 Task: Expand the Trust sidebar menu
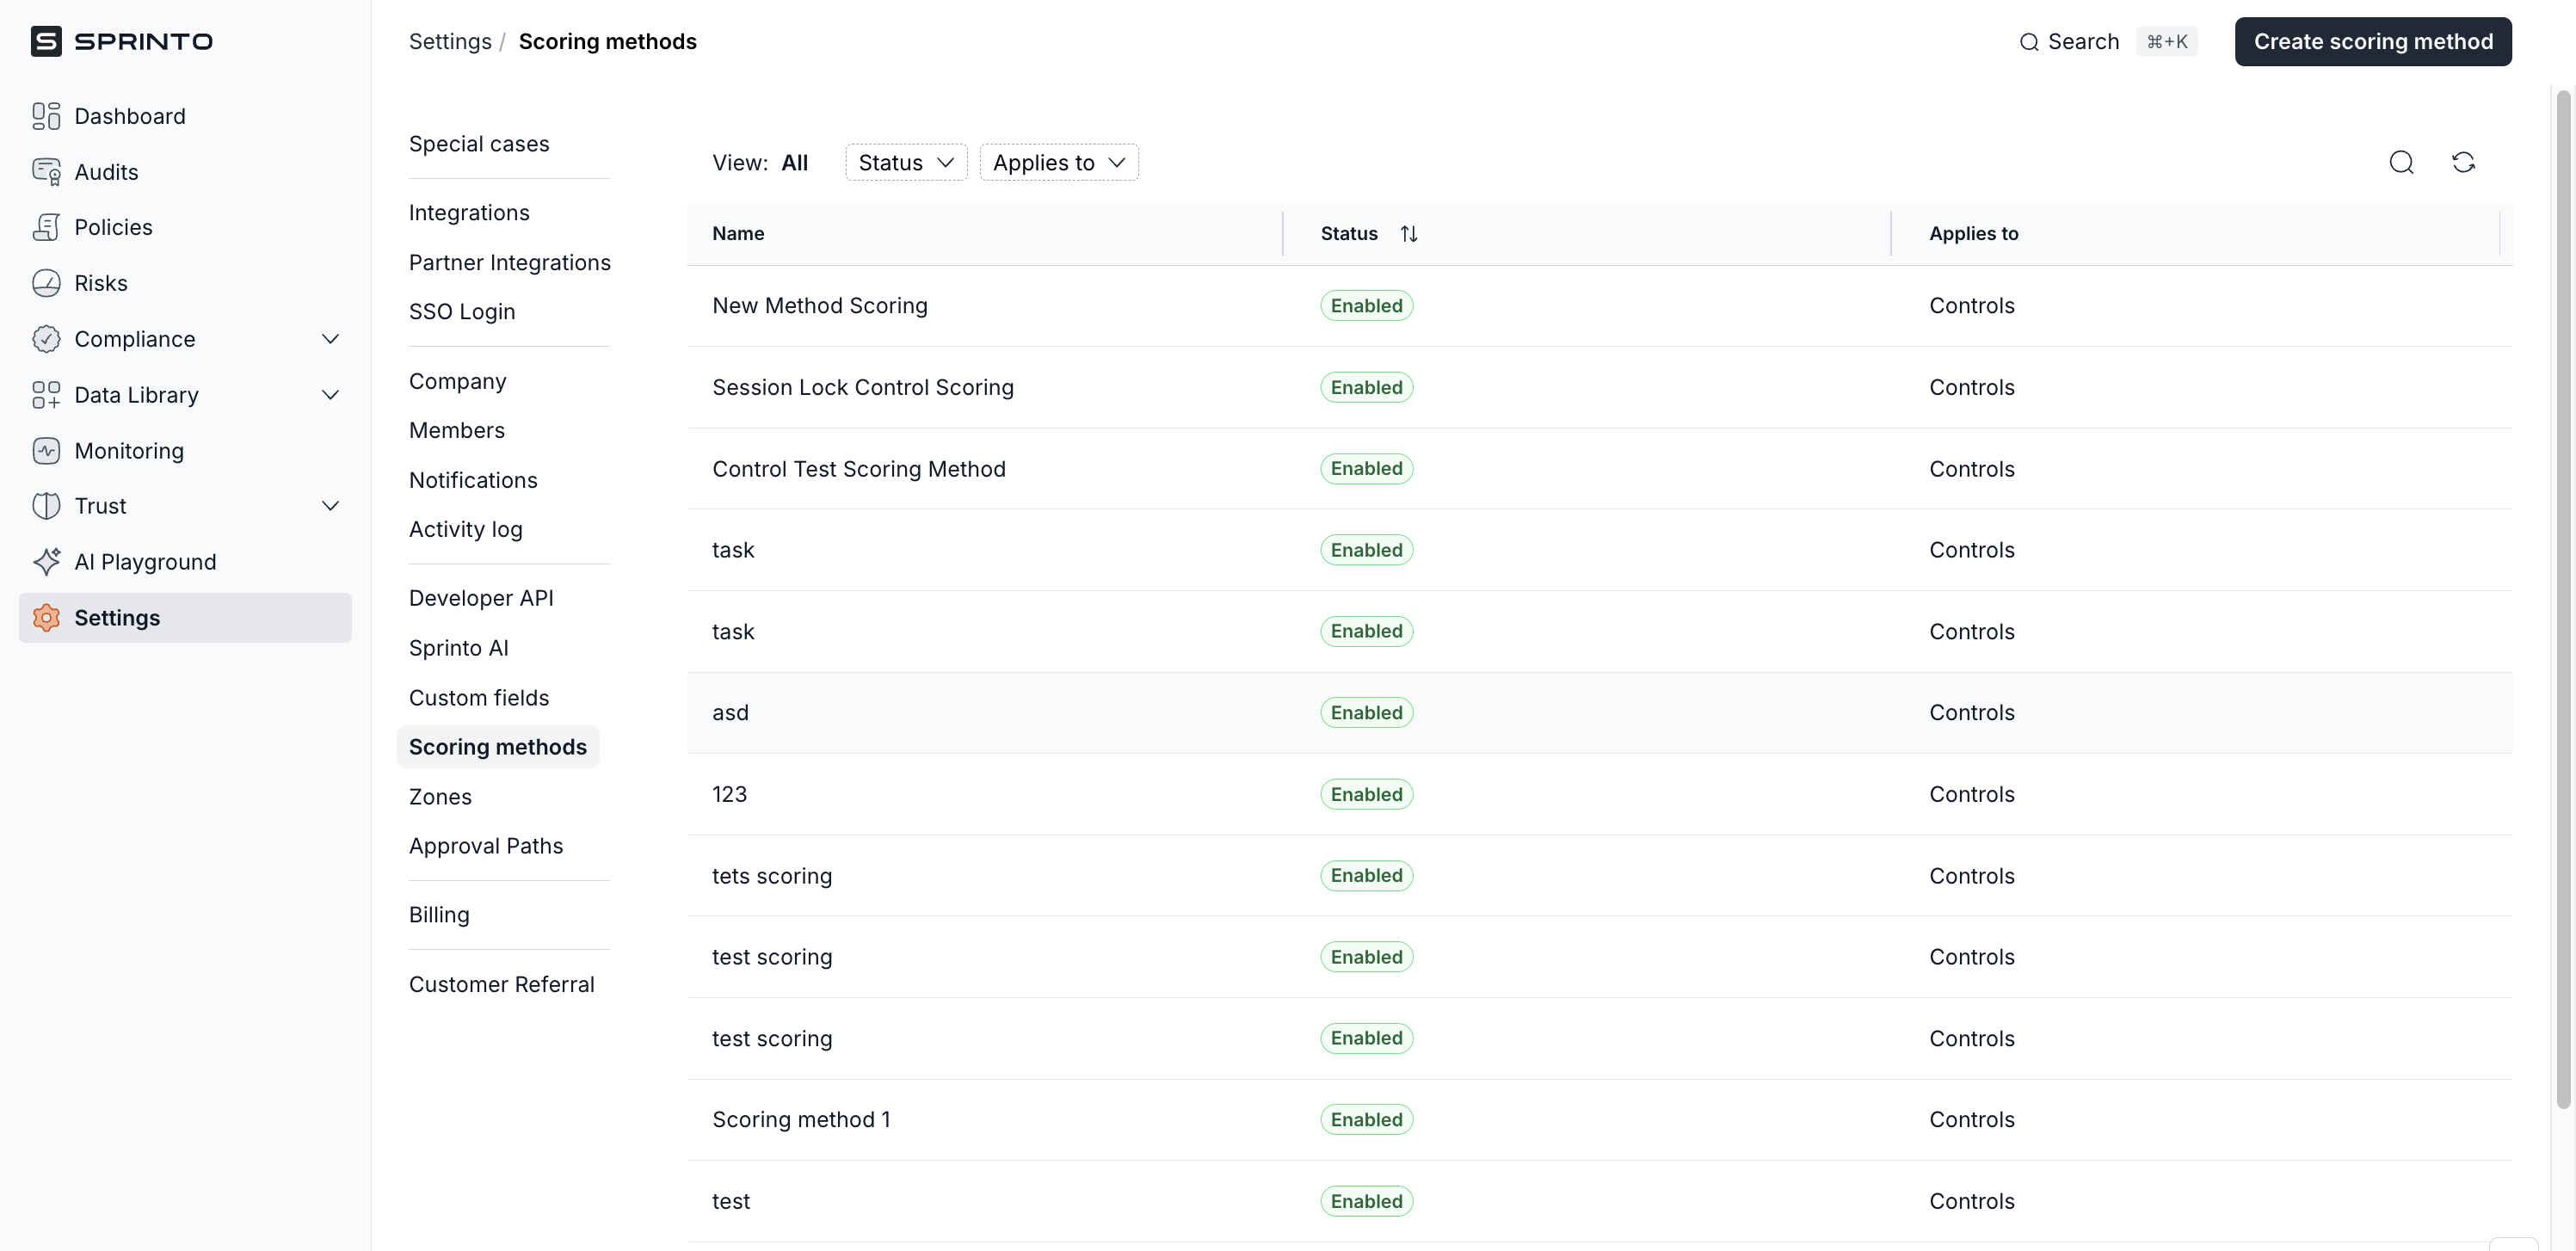coord(330,506)
